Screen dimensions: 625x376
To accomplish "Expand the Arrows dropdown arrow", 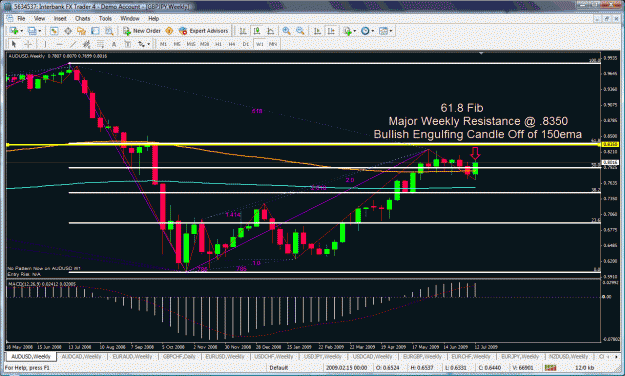I will 149,44.
